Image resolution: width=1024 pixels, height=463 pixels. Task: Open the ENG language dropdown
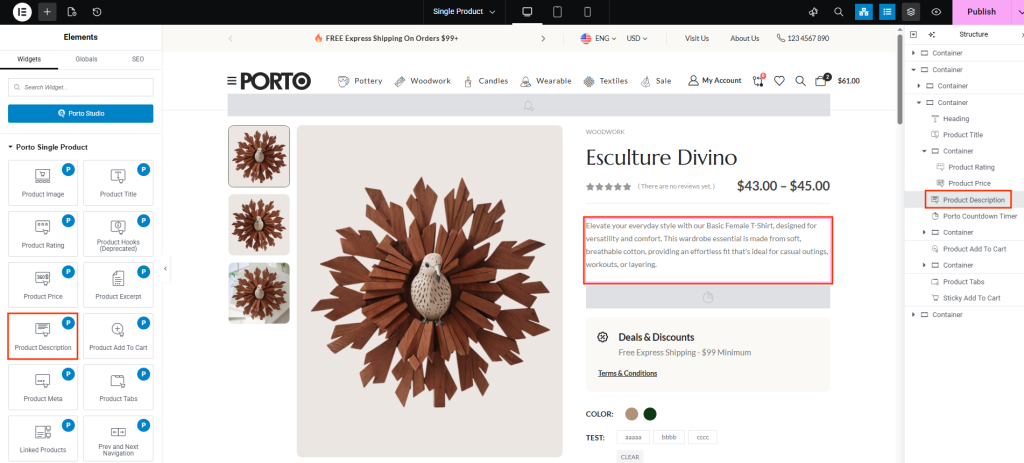coord(598,38)
